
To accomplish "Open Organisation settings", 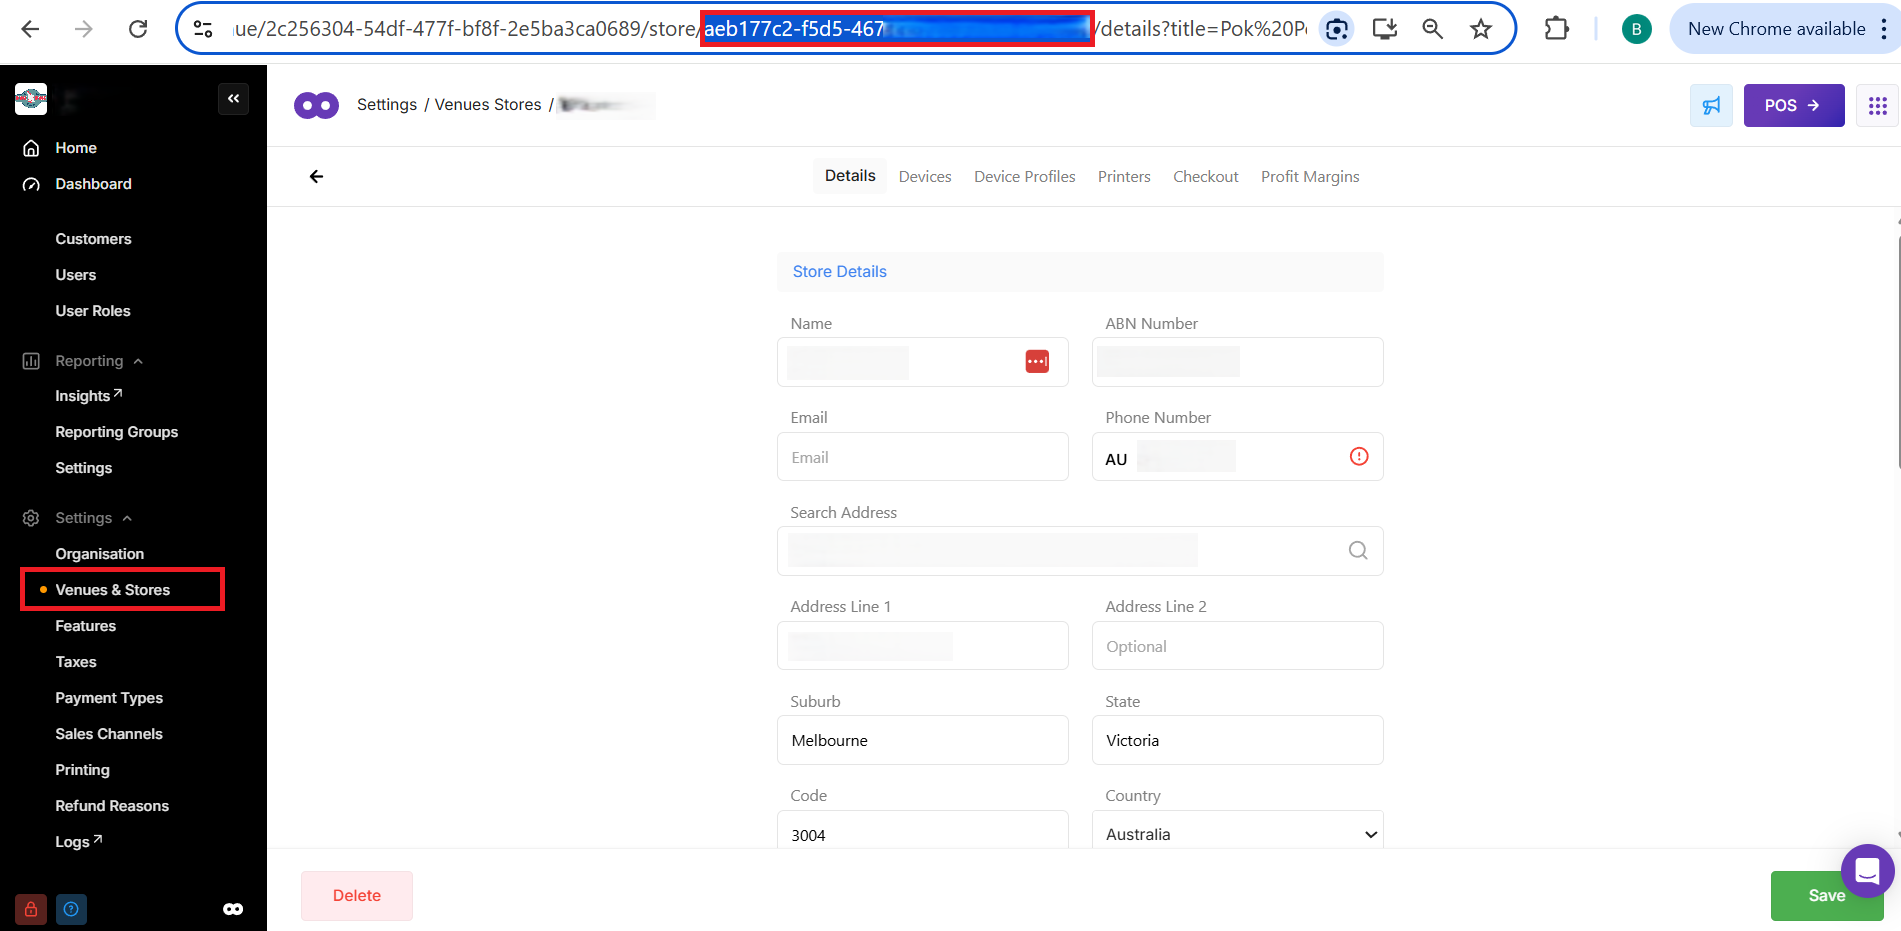I will point(100,554).
